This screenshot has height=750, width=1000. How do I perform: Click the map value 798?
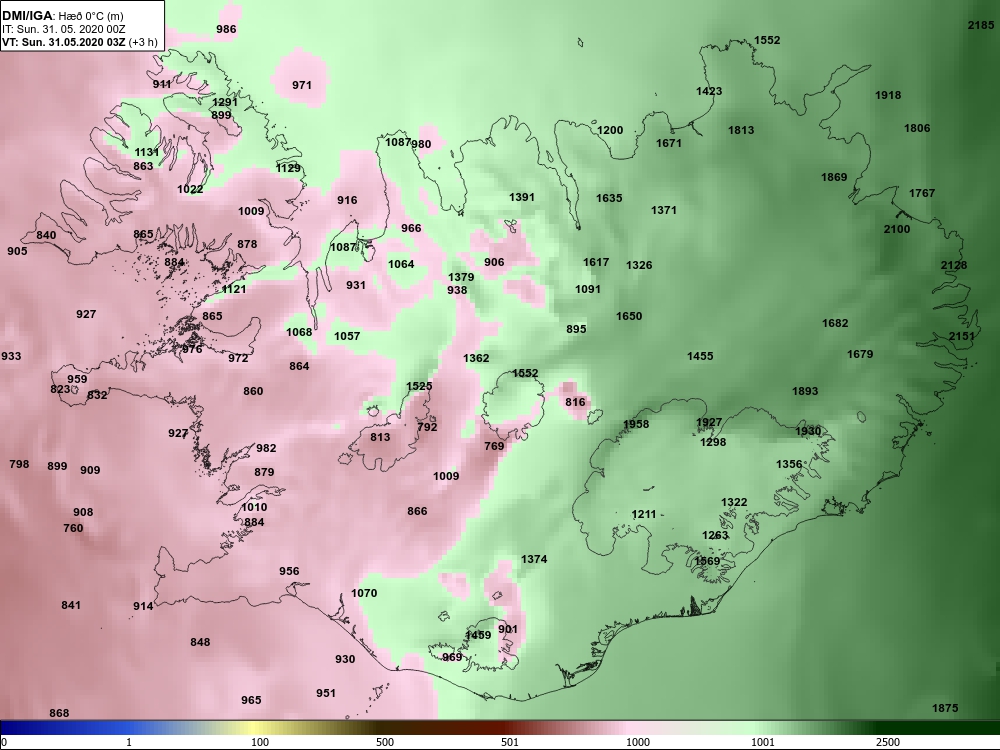(19, 464)
